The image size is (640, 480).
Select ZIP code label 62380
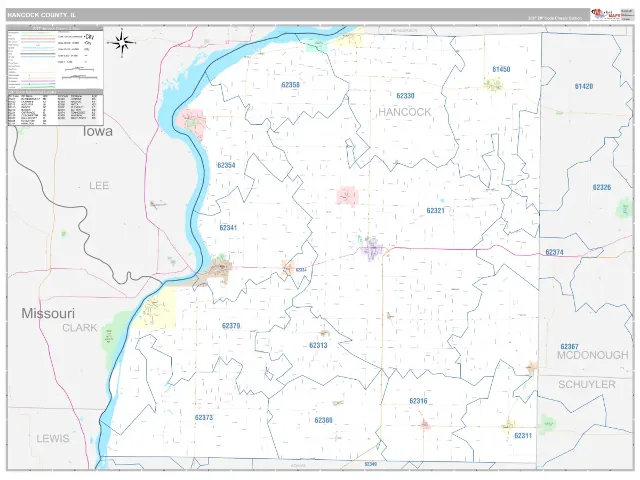(x=324, y=420)
